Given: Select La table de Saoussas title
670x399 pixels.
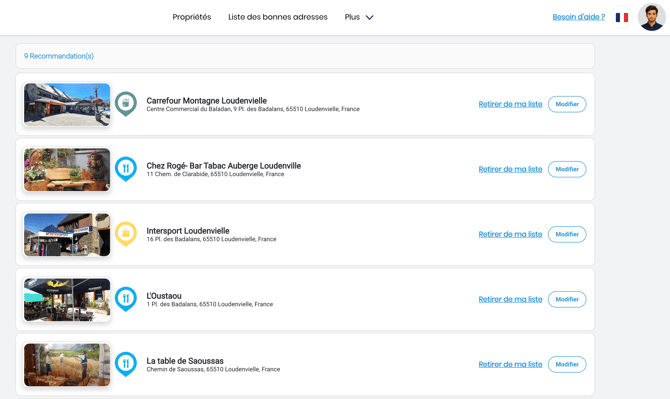Looking at the screenshot, I should coord(185,361).
